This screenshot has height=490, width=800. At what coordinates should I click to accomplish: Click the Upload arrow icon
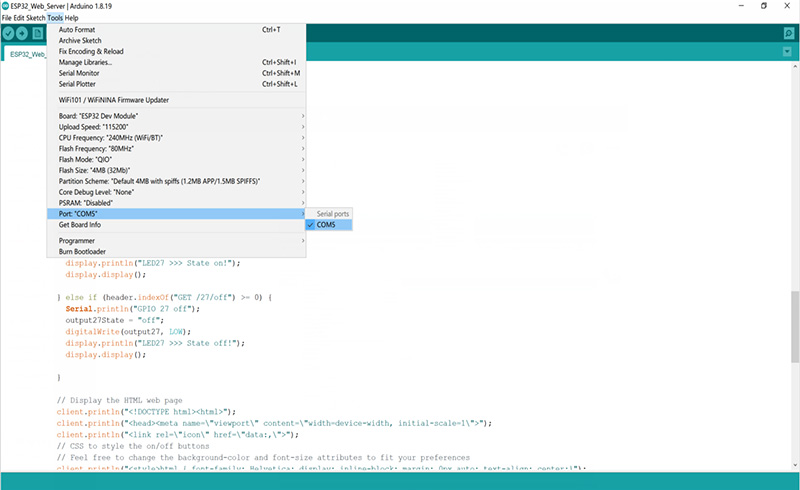coord(23,34)
